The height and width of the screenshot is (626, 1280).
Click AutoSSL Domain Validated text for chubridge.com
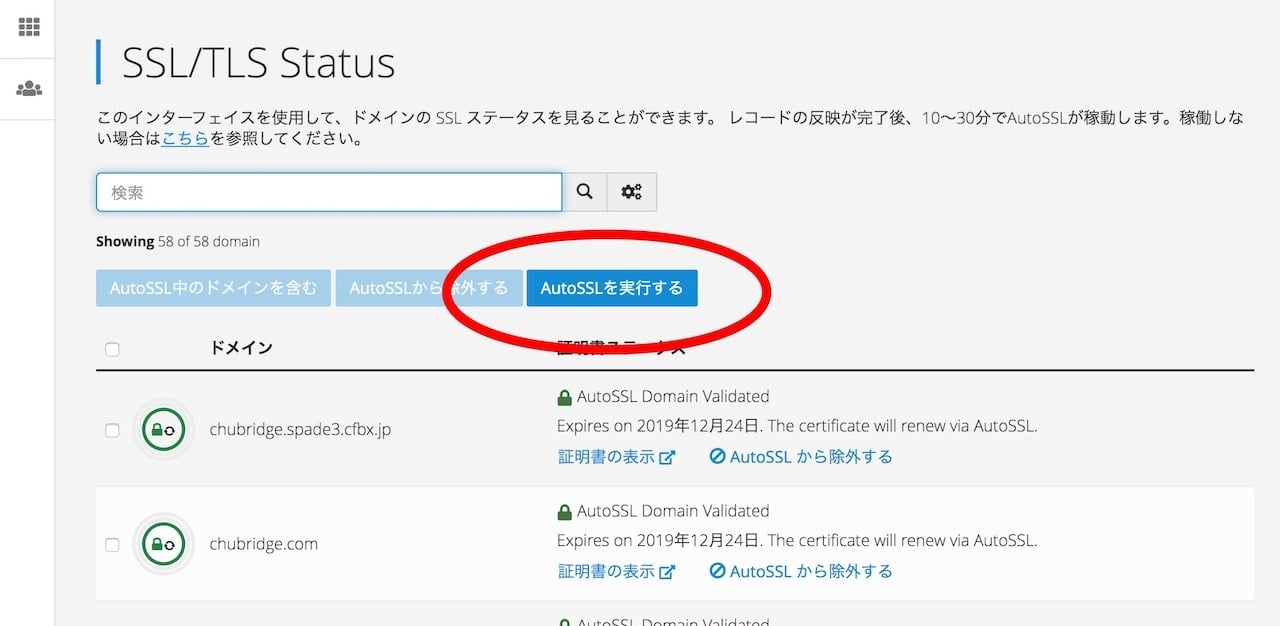673,511
